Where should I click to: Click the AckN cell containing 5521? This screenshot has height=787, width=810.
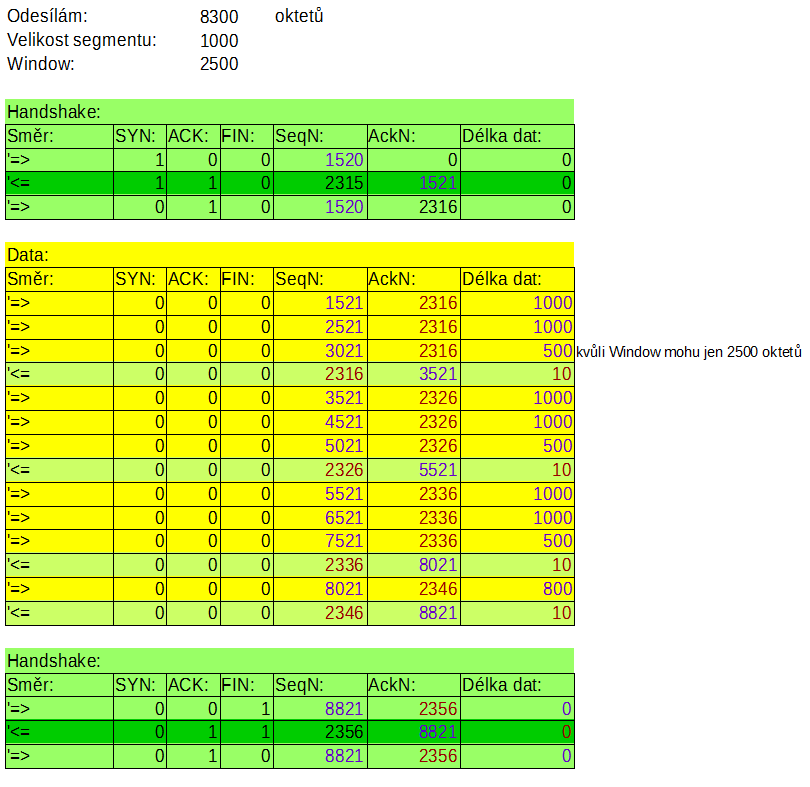click(x=413, y=470)
